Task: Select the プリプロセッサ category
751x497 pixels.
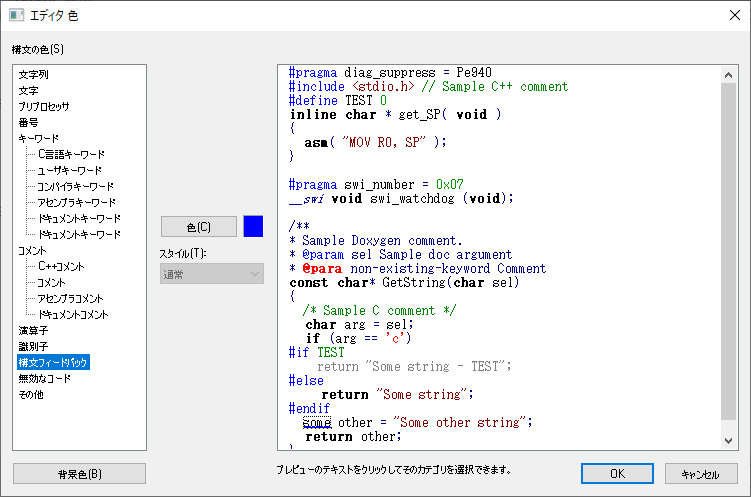Action: coord(44,106)
